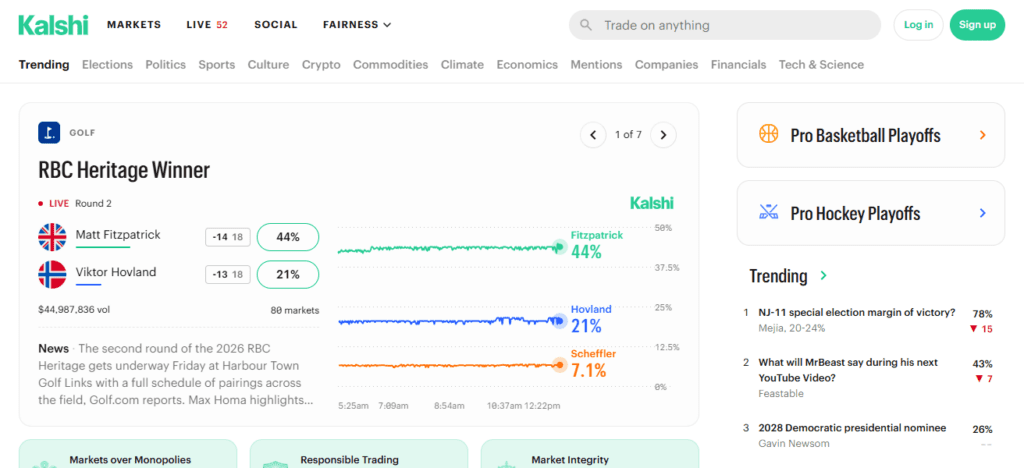This screenshot has width=1024, height=468.
Task: Select the Tech & Science category tab
Action: tap(821, 65)
